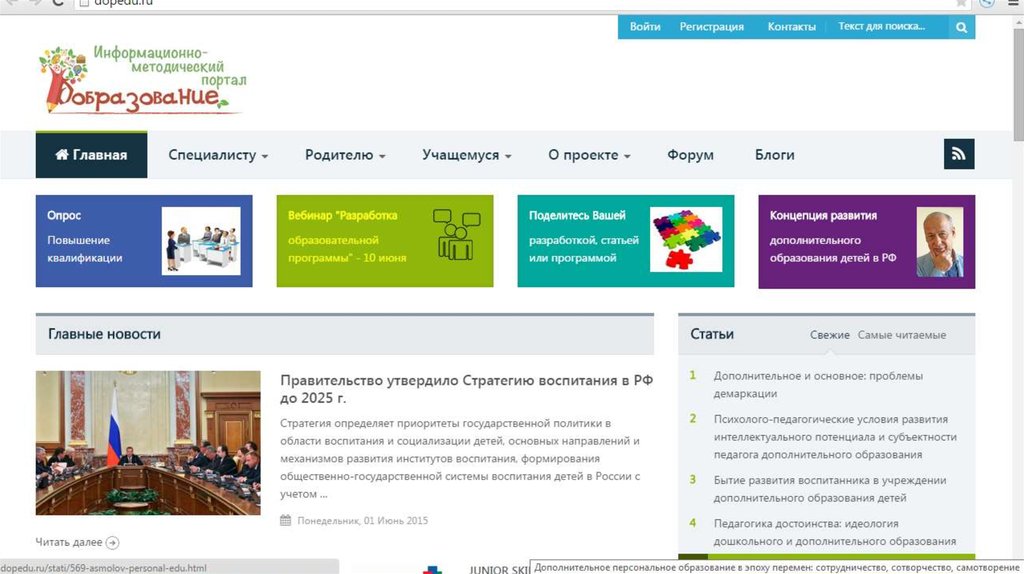This screenshot has width=1024, height=574.
Task: Open Концепция развития дополнительного образования banner
Action: [867, 242]
